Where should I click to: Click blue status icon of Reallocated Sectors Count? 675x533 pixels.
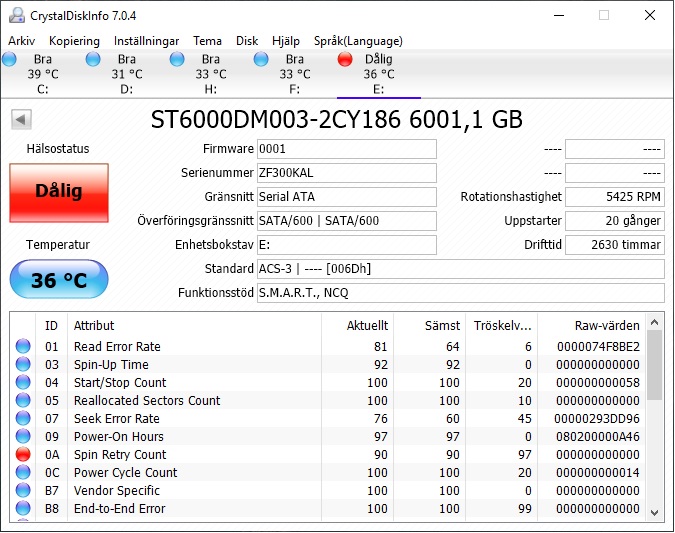[23, 400]
